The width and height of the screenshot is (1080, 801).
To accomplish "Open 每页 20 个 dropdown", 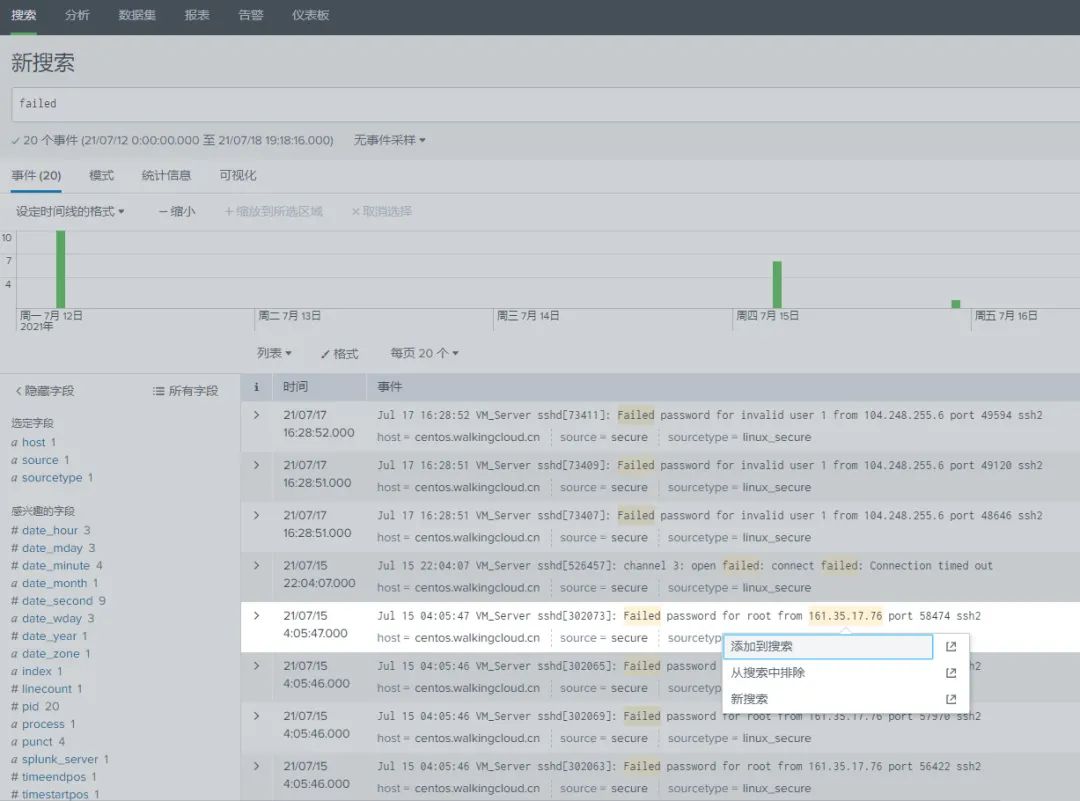I will click(424, 353).
